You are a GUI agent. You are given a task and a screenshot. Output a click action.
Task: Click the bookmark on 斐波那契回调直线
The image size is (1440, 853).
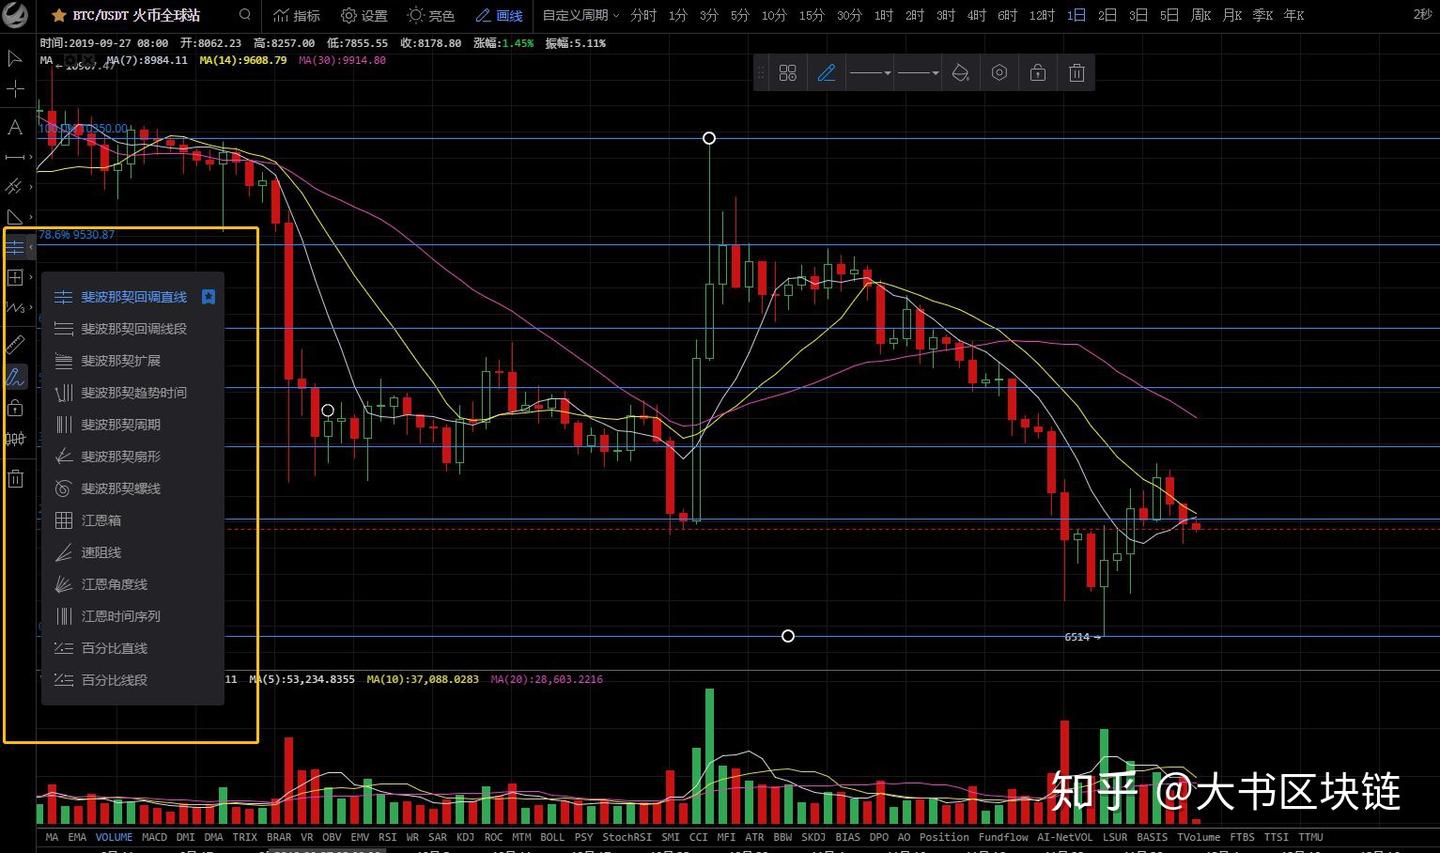coord(208,297)
